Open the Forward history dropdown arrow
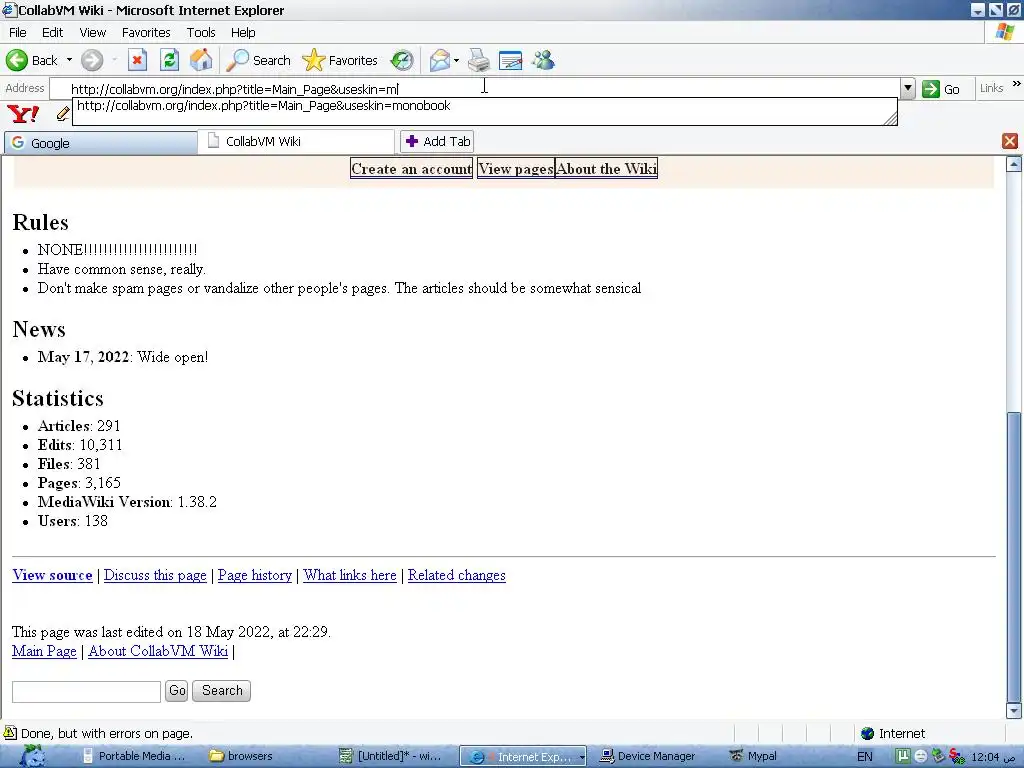 [114, 60]
